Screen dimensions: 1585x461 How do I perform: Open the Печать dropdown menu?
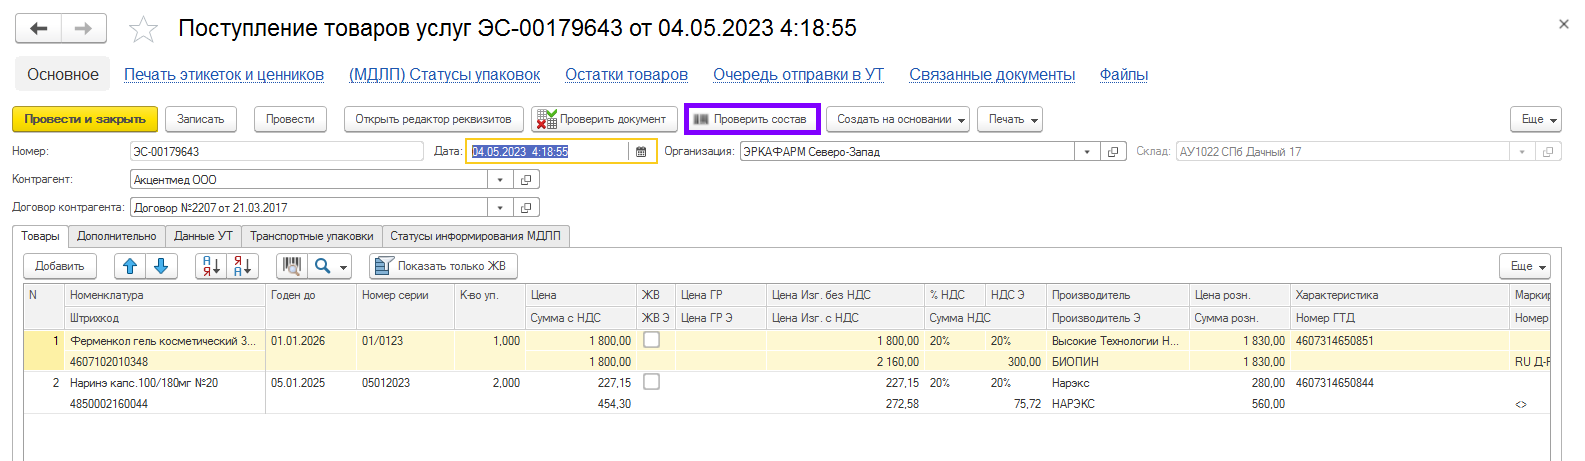click(x=1009, y=119)
